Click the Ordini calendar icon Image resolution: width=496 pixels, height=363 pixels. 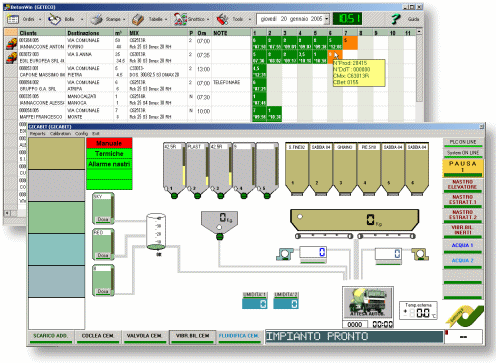click(x=13, y=19)
